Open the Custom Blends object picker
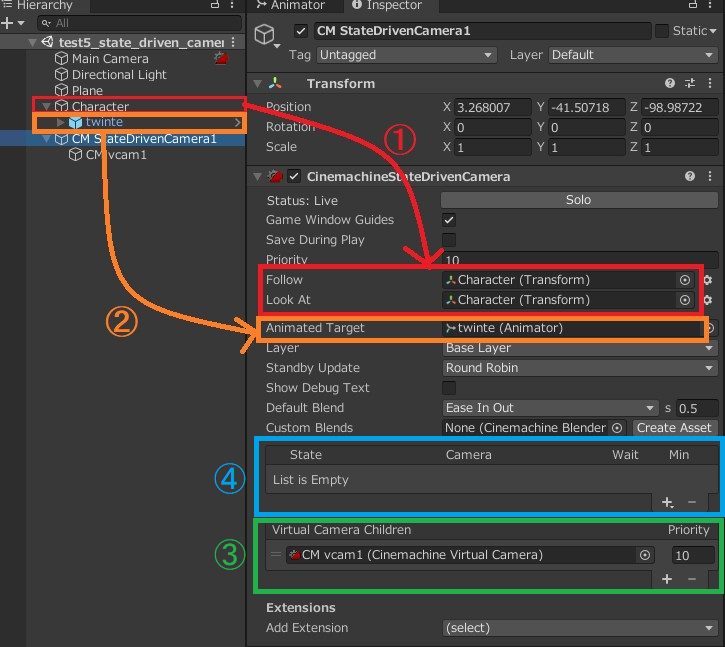 point(617,428)
